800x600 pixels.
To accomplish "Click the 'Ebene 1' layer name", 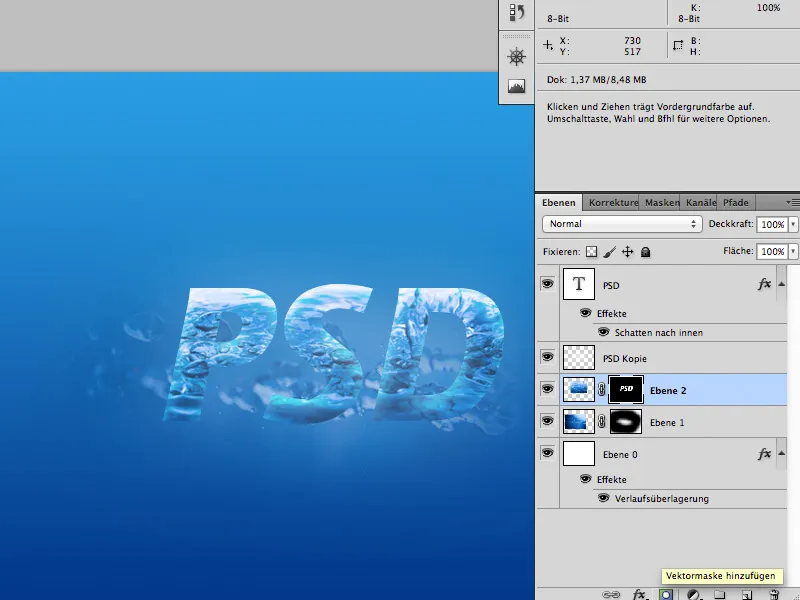I will [667, 422].
